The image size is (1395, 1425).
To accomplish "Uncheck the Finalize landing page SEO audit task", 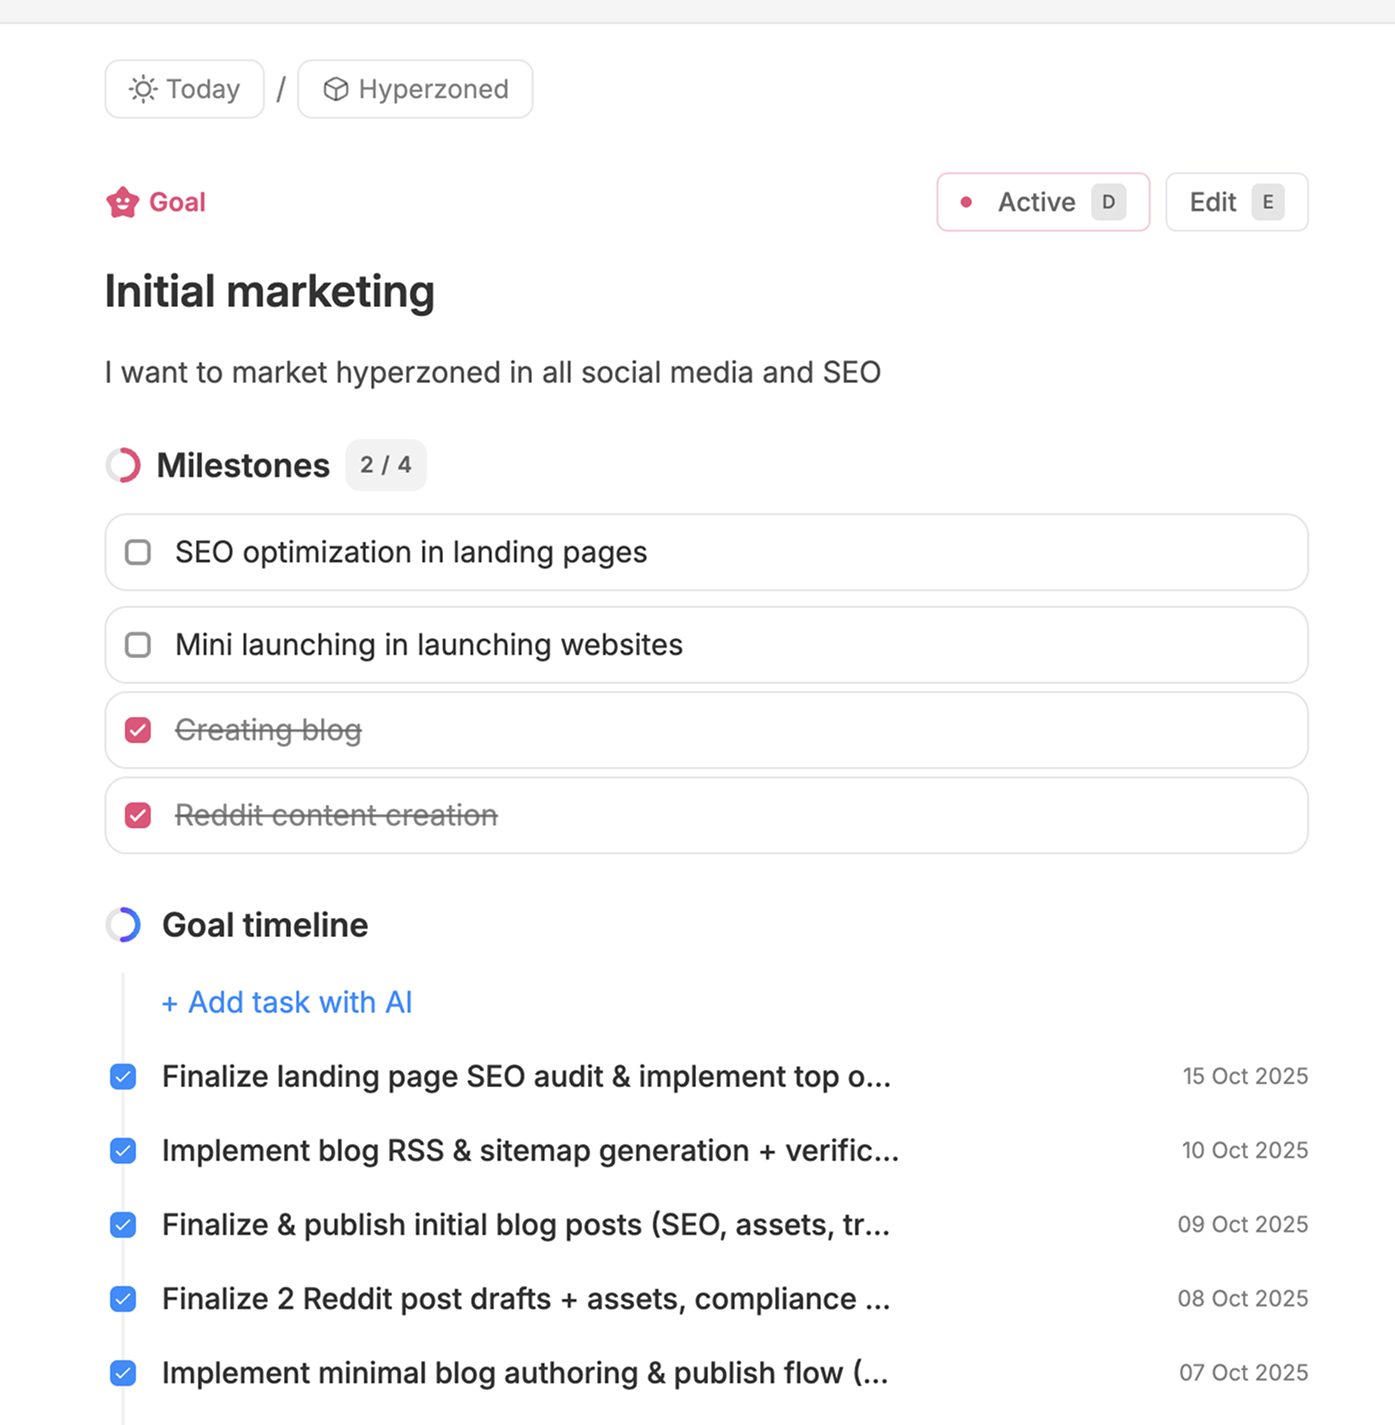I will click(122, 1076).
